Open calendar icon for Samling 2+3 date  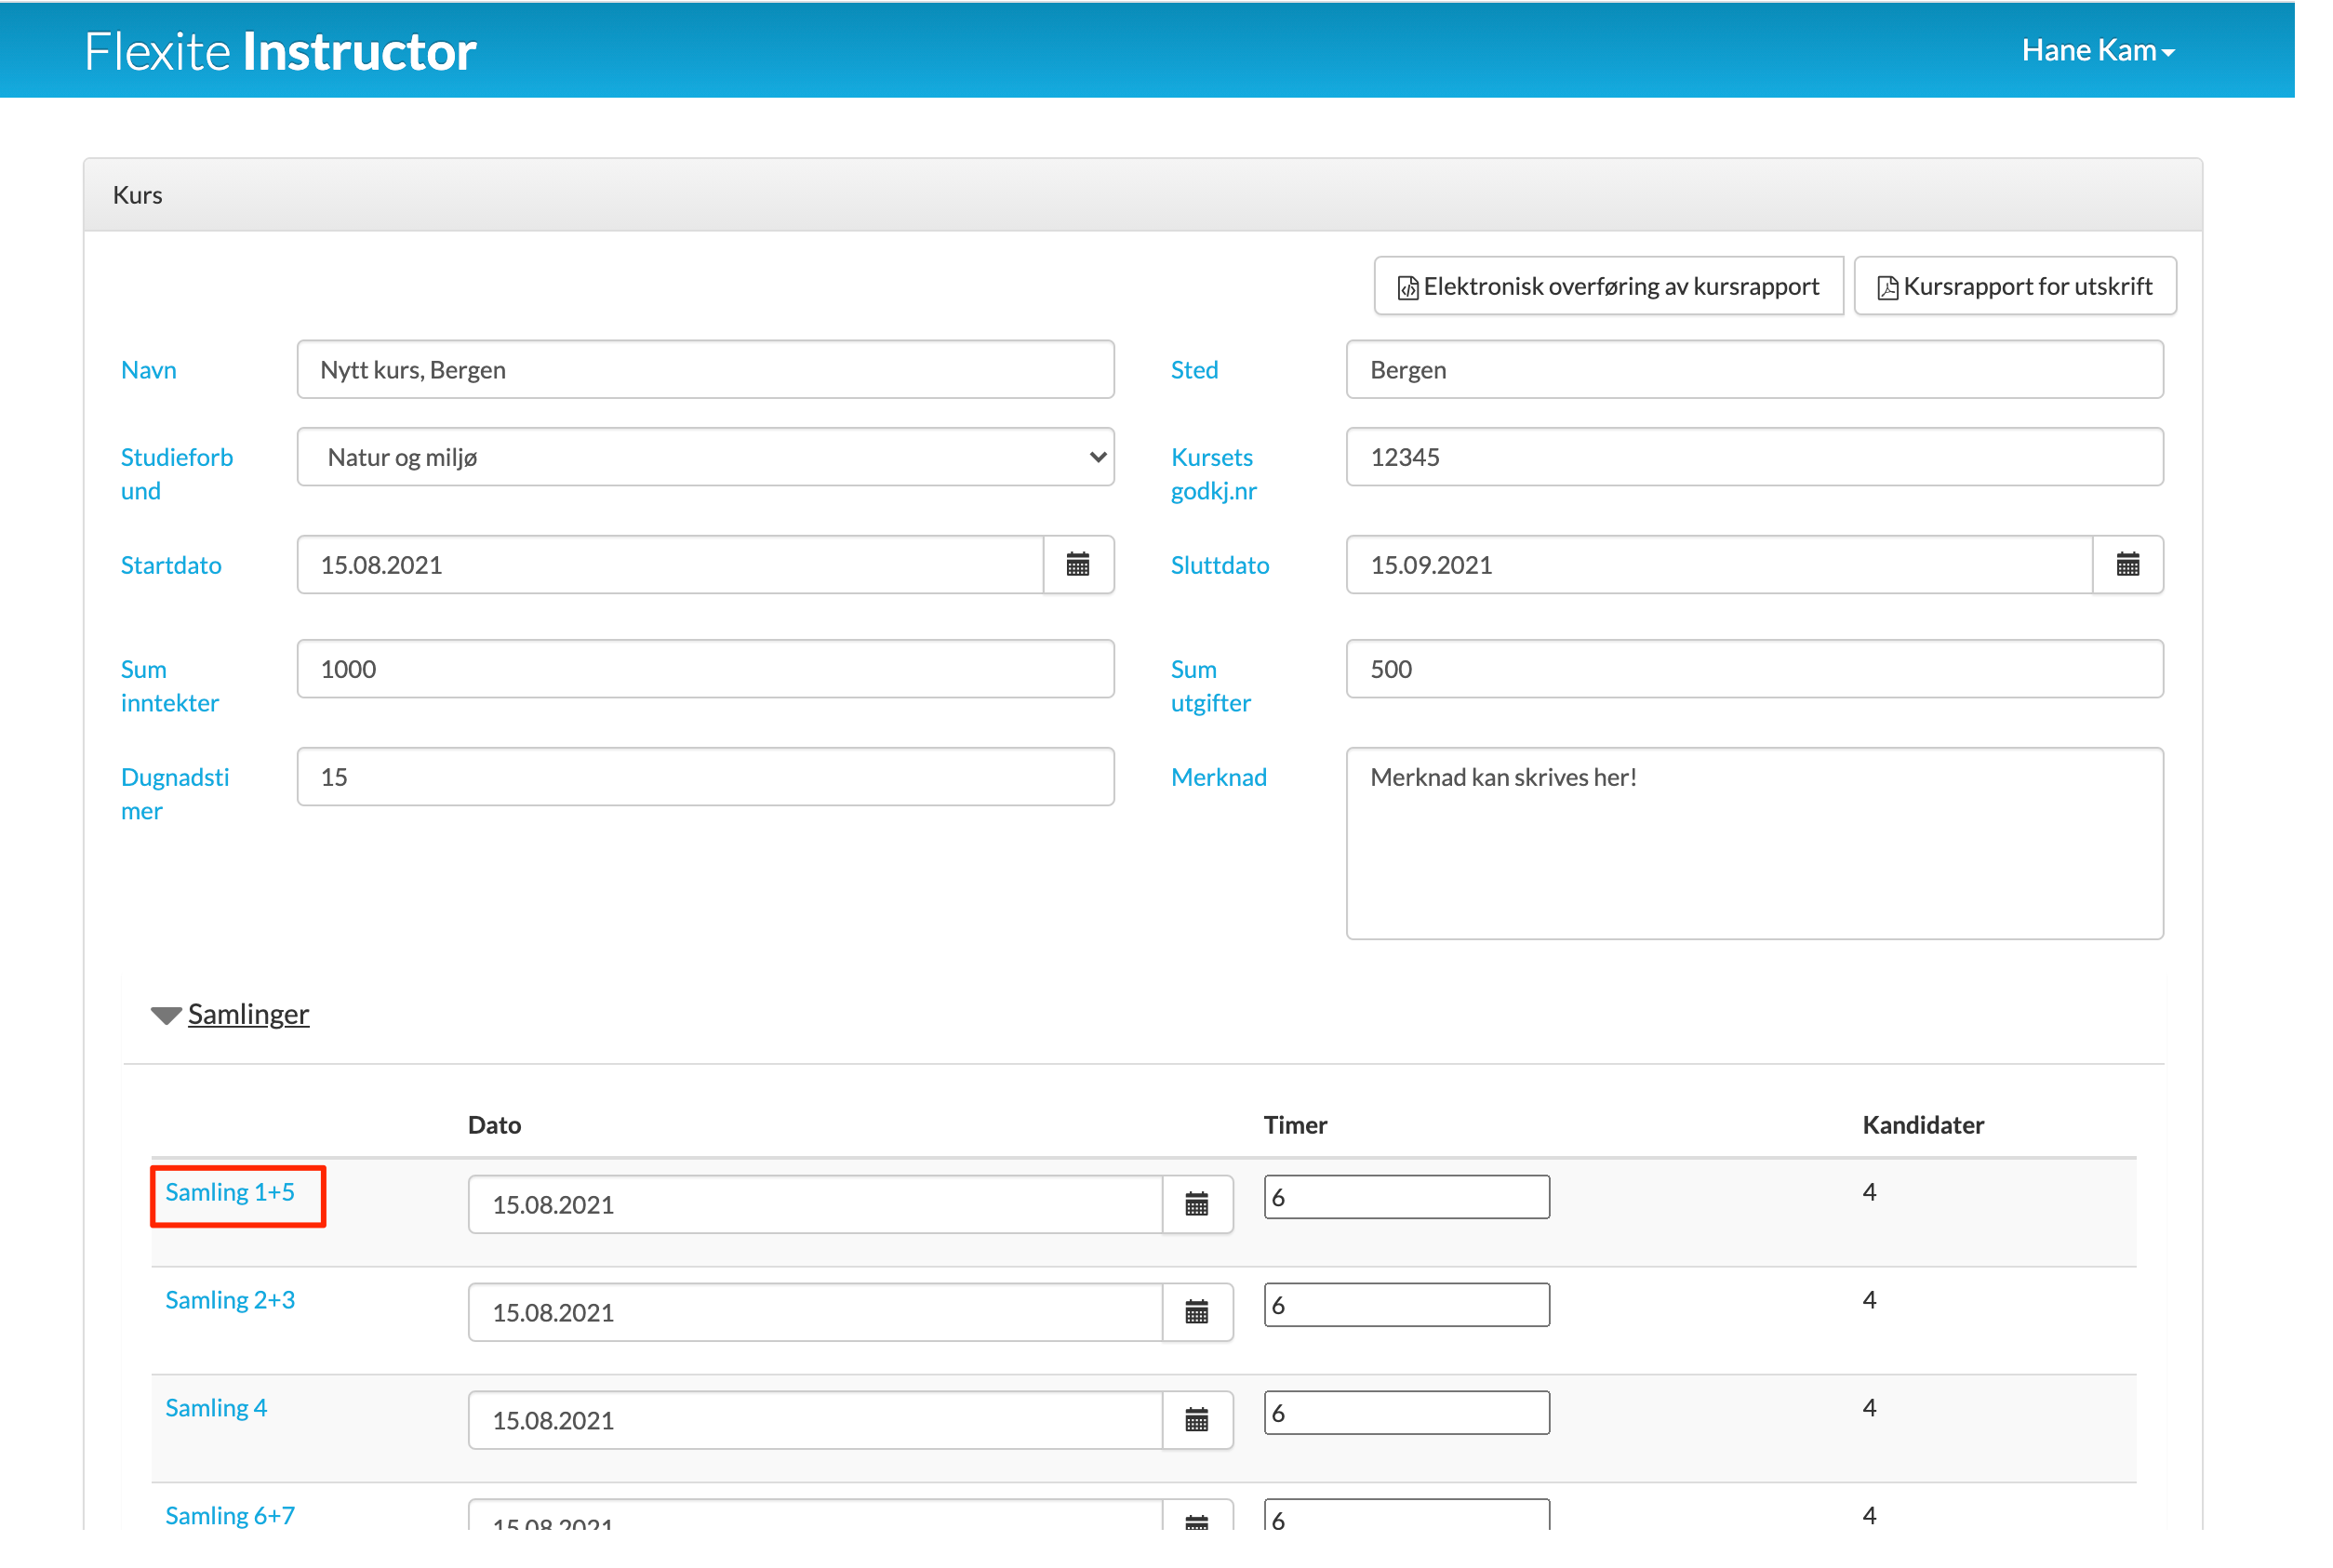(x=1196, y=1312)
